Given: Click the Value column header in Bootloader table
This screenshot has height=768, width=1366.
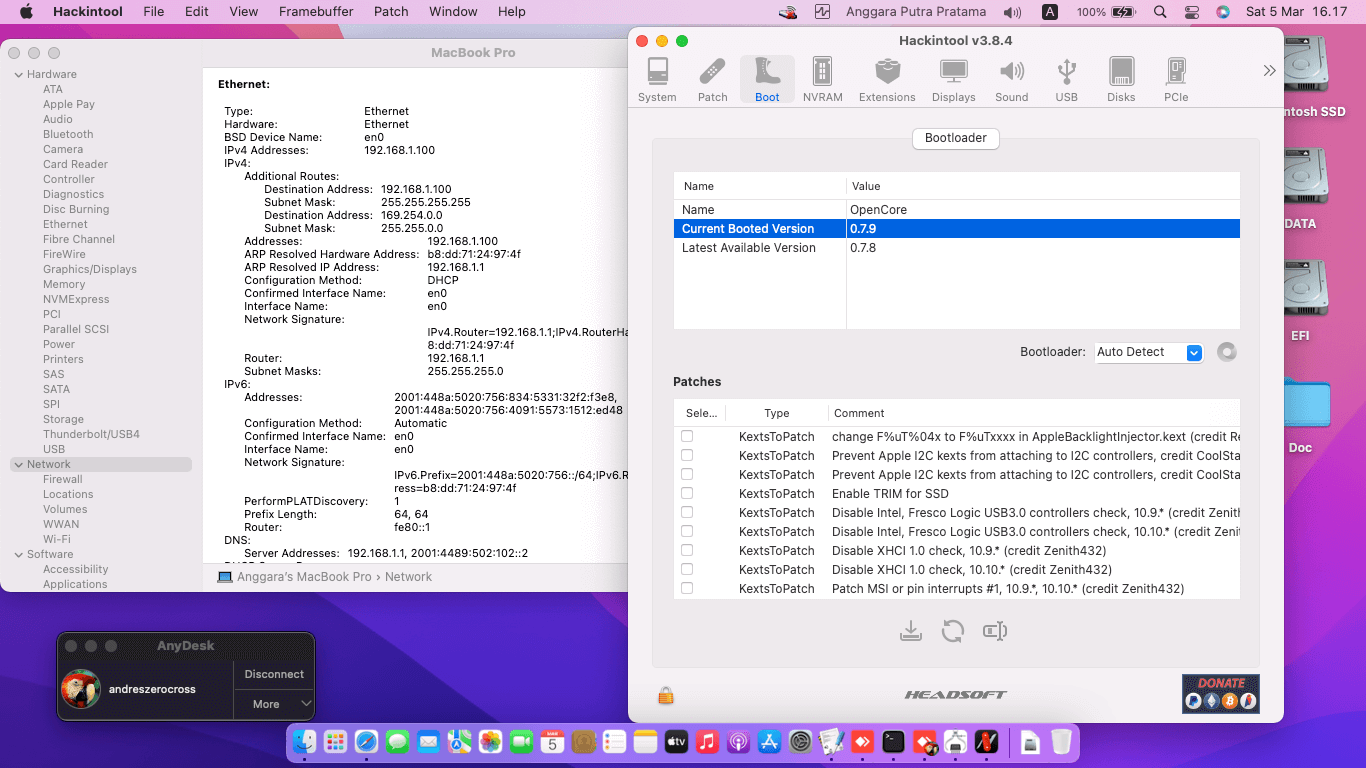Looking at the screenshot, I should (x=1043, y=186).
